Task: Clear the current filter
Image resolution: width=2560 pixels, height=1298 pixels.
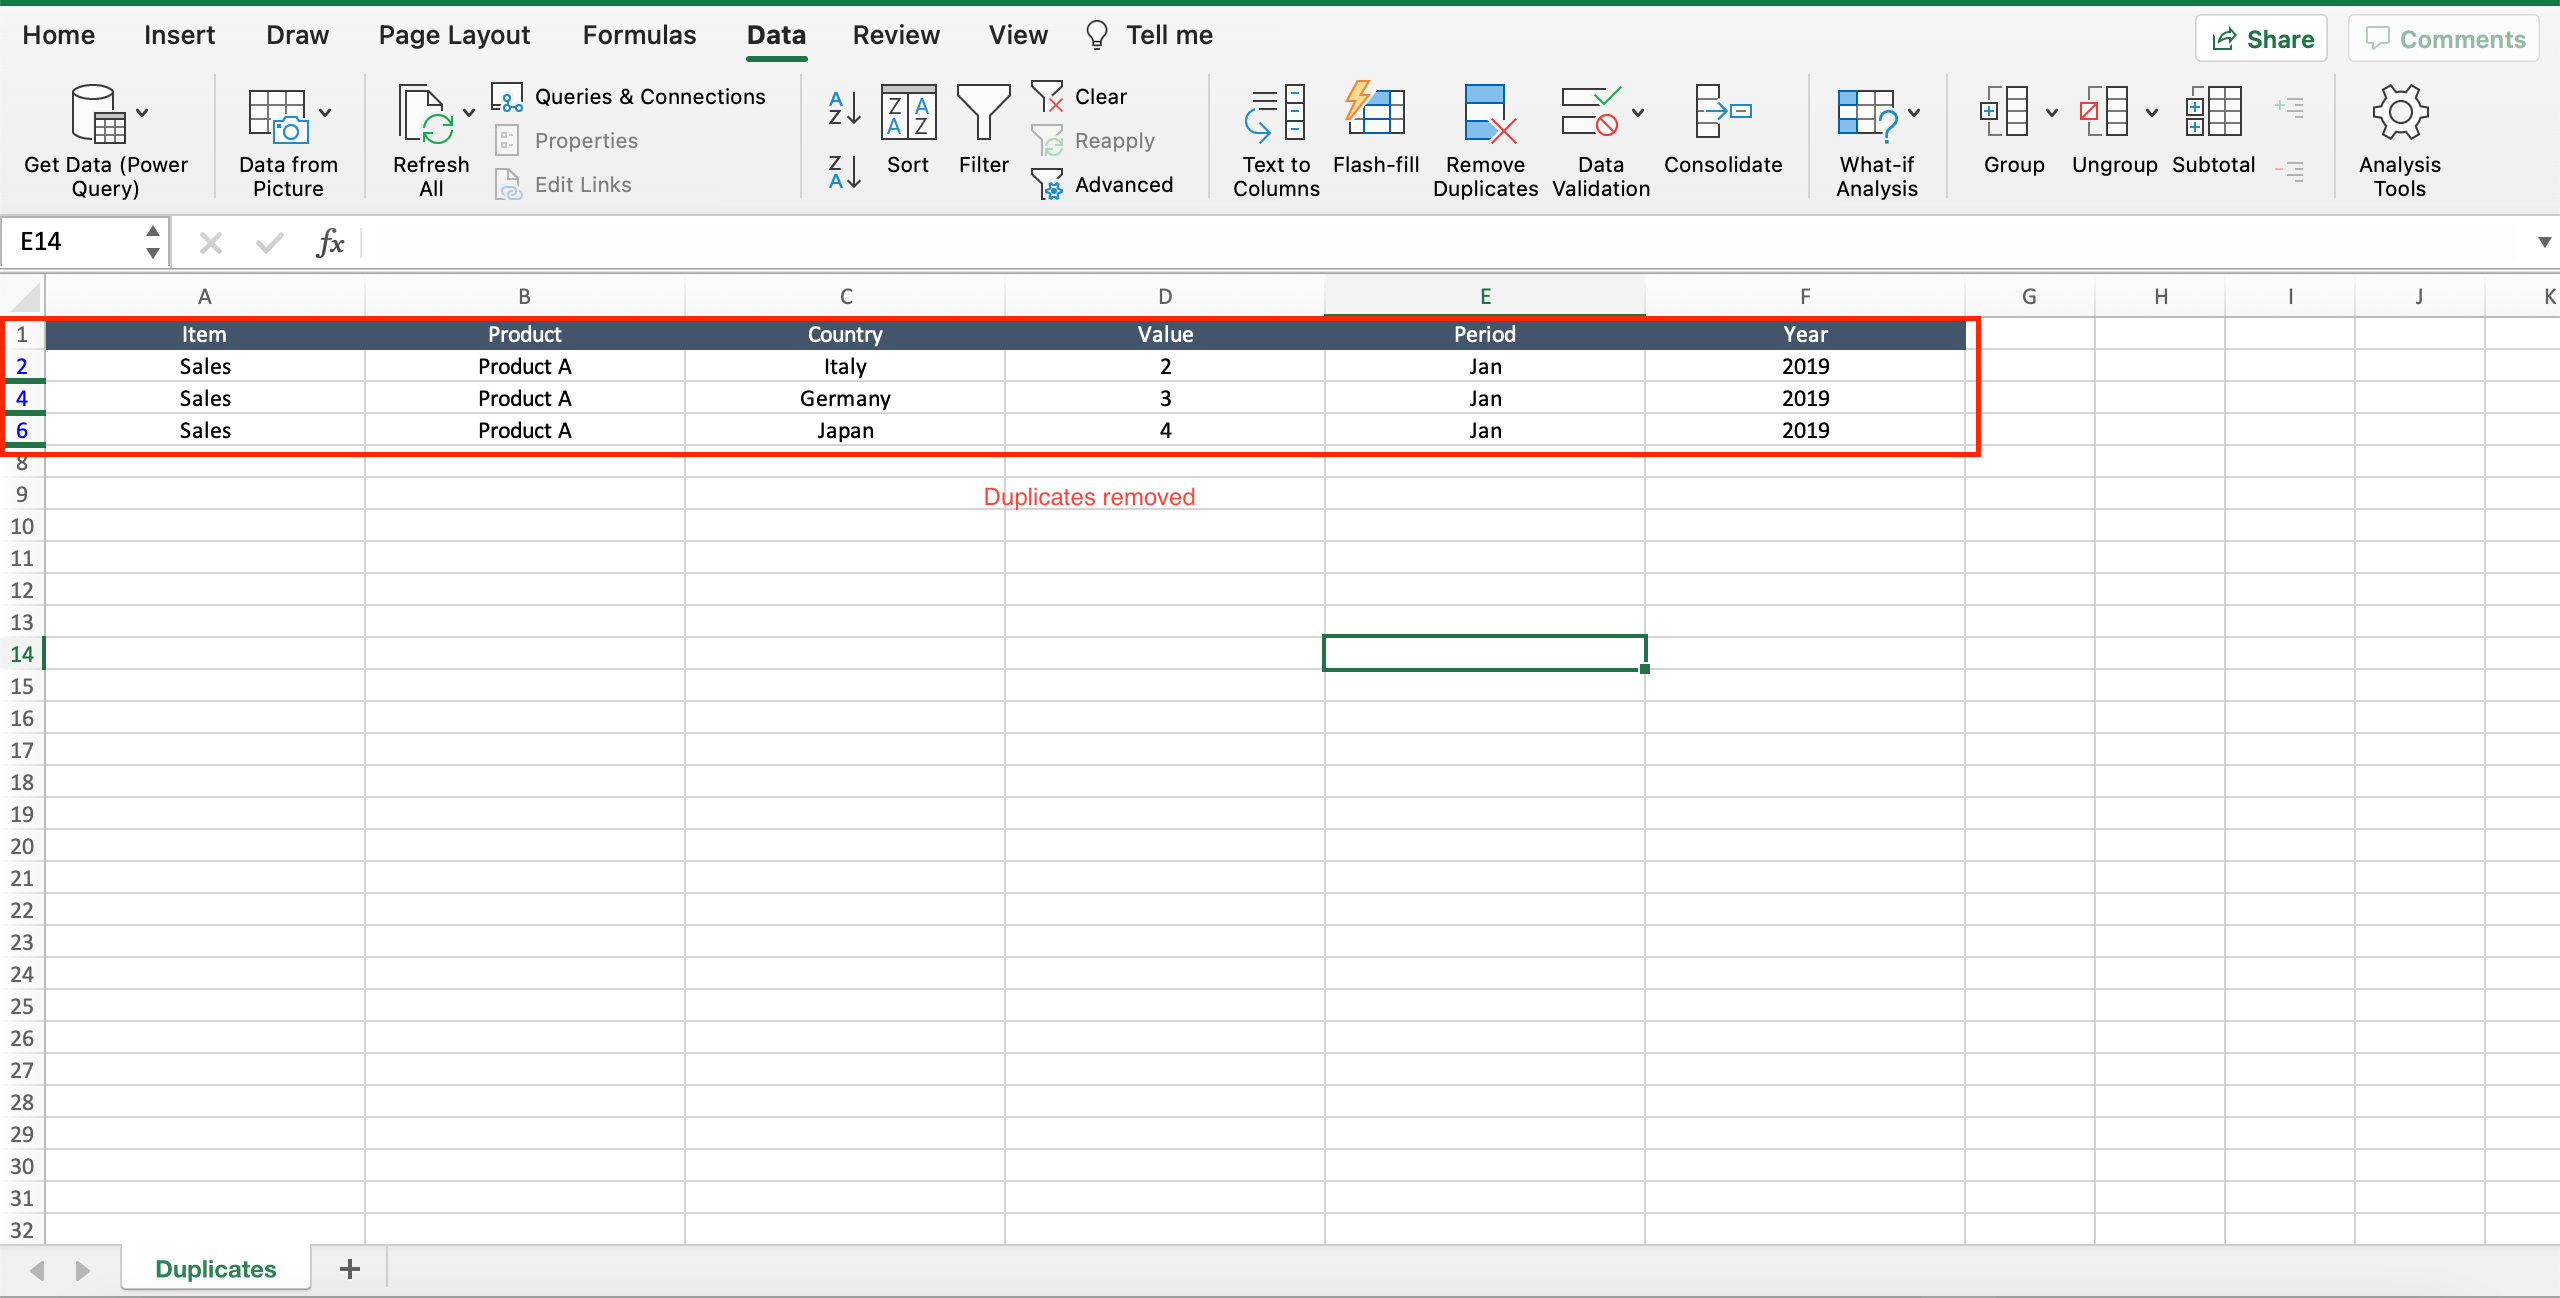Action: pos(1082,95)
